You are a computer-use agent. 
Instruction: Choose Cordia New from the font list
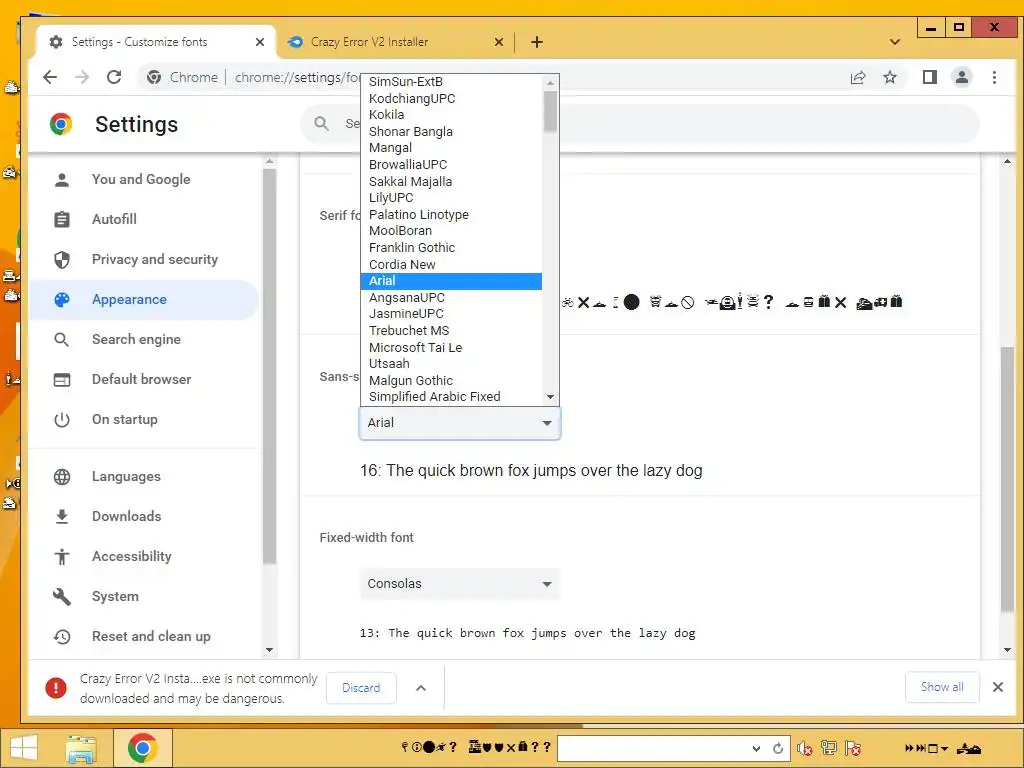point(451,264)
